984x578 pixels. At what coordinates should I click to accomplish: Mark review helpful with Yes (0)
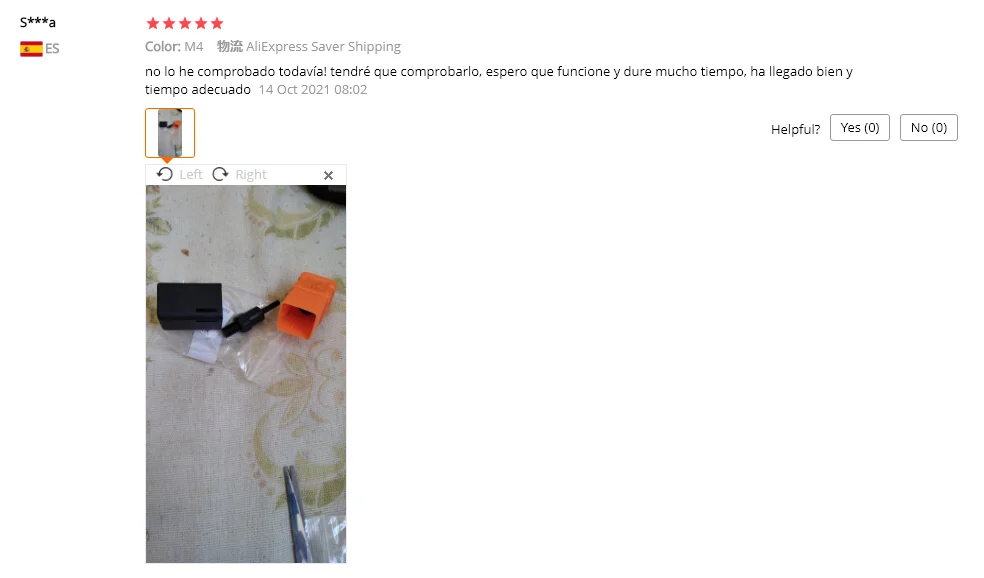point(860,127)
